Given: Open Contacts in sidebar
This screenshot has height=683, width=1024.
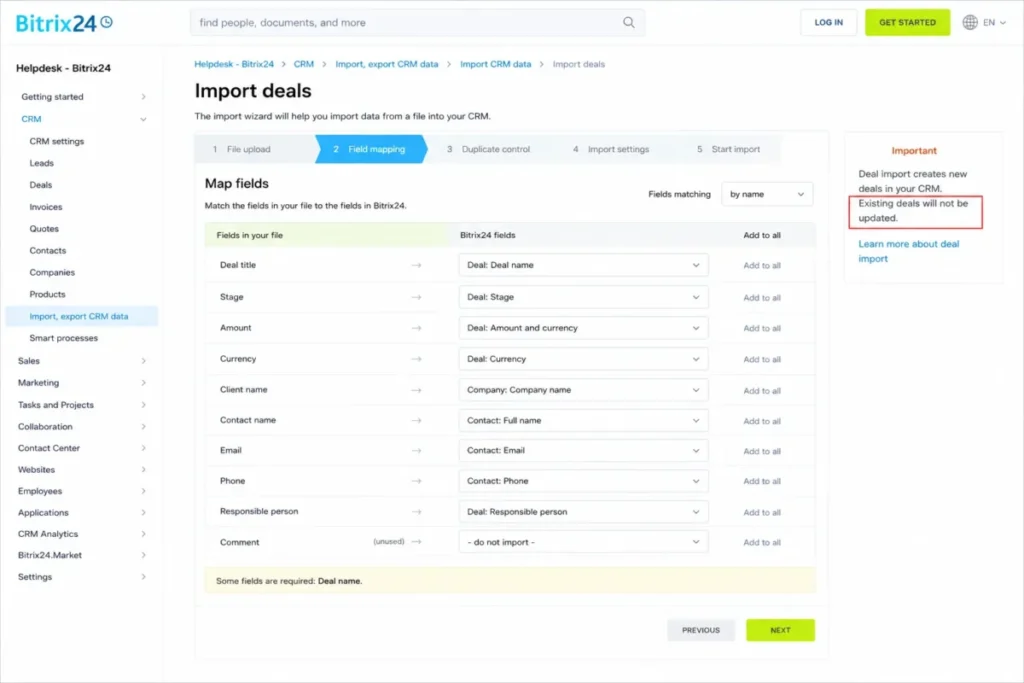Looking at the screenshot, I should [x=48, y=251].
